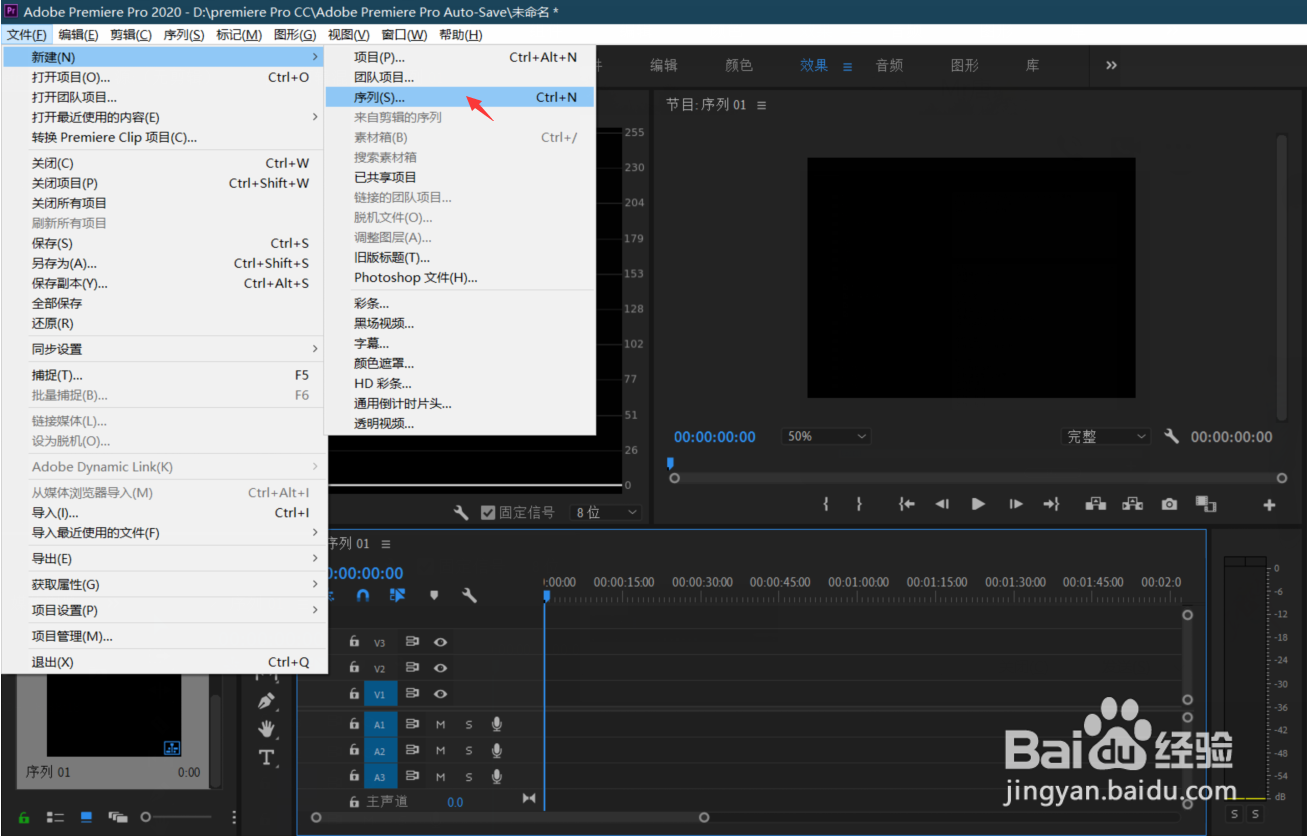1307x836 pixels.
Task: Expand 打开最近使用的内容(E) submenu
Action: 164,117
